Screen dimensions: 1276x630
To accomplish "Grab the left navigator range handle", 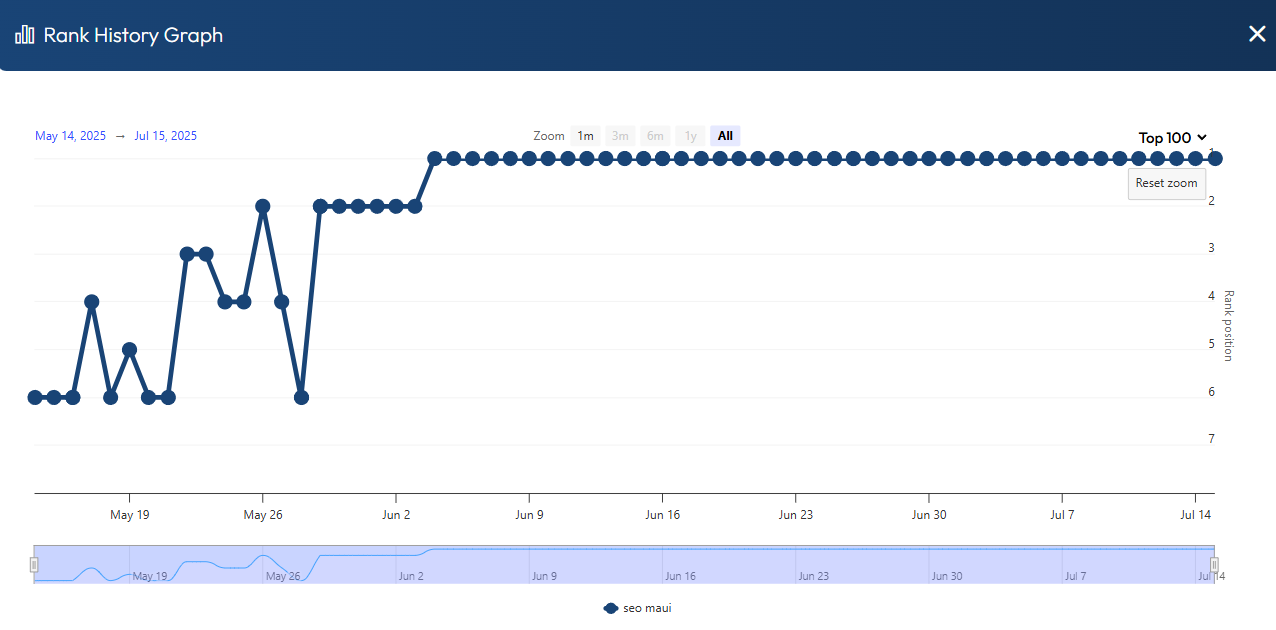I will click(x=34, y=564).
